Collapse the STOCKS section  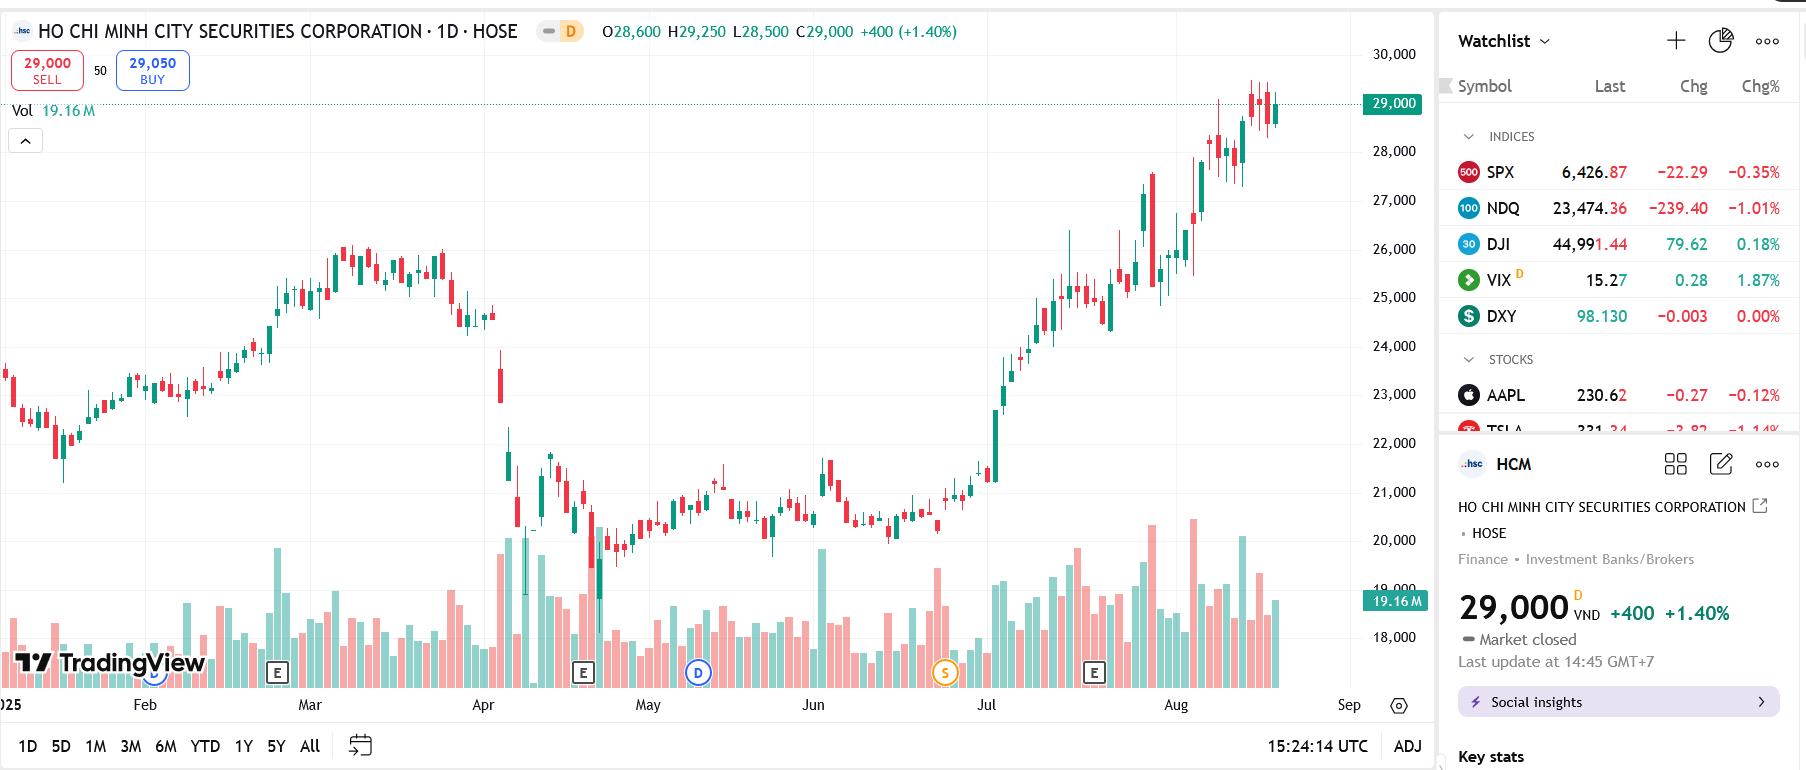pyautogui.click(x=1469, y=359)
